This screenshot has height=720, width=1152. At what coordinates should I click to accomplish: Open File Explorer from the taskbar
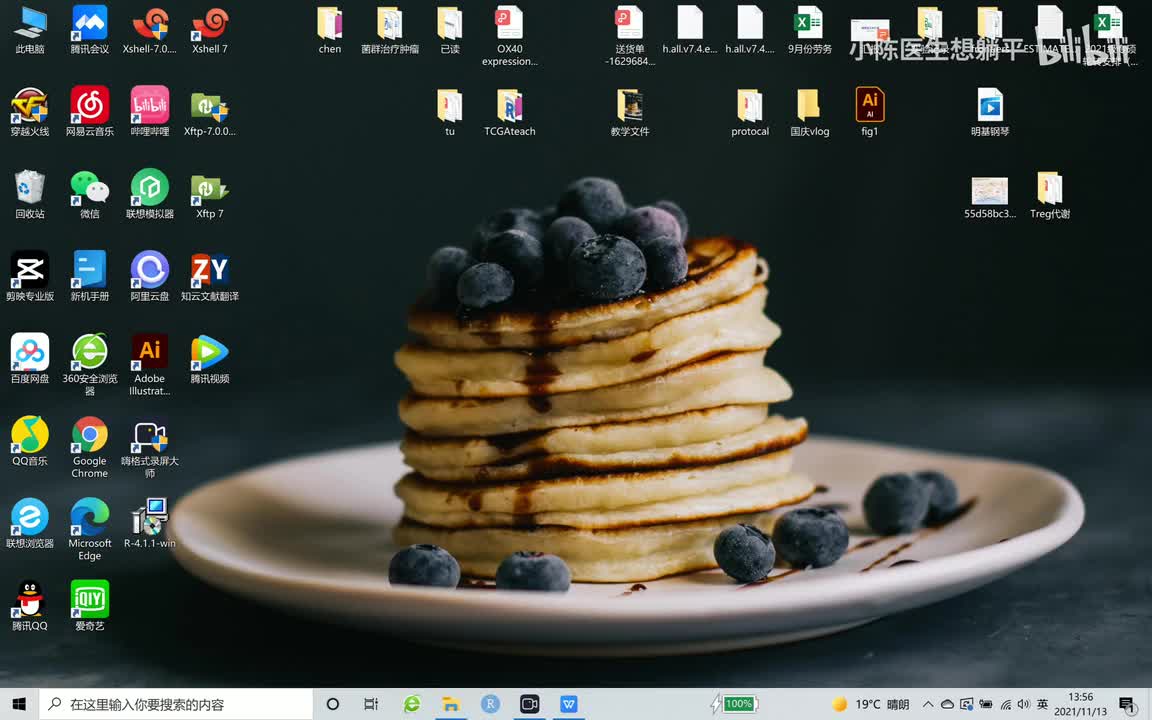(x=450, y=704)
